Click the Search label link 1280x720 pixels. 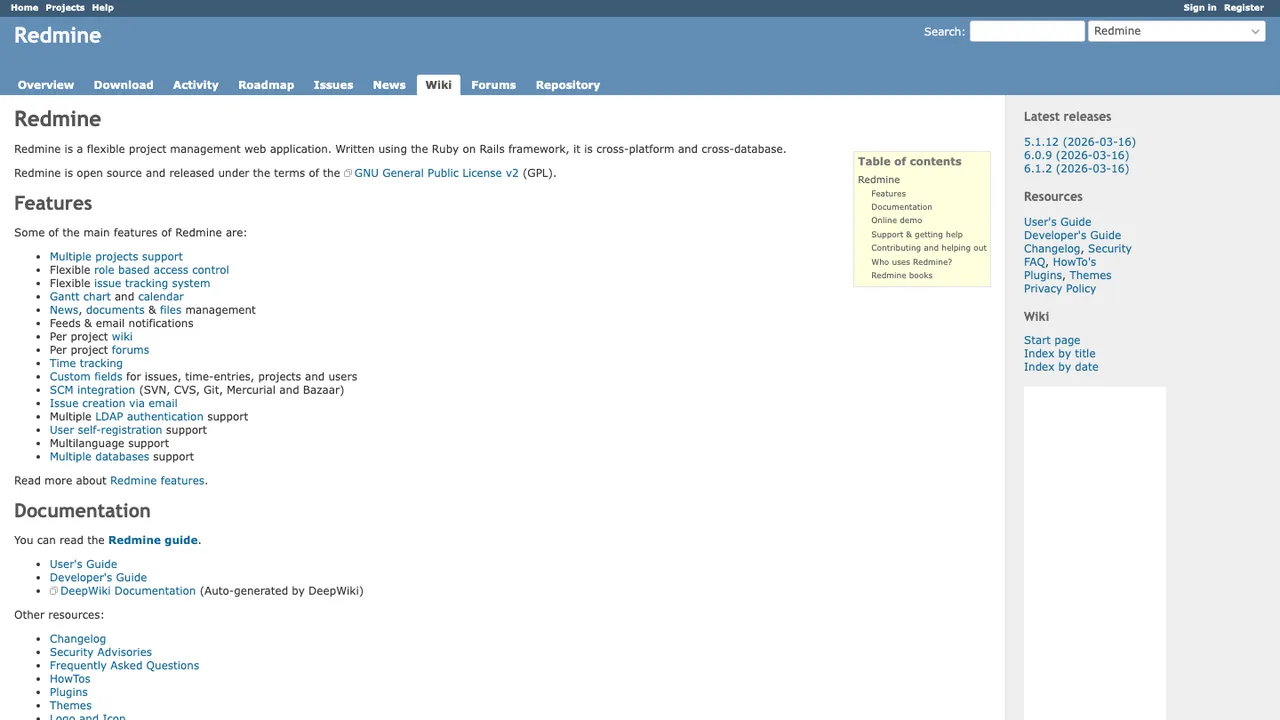tap(942, 31)
